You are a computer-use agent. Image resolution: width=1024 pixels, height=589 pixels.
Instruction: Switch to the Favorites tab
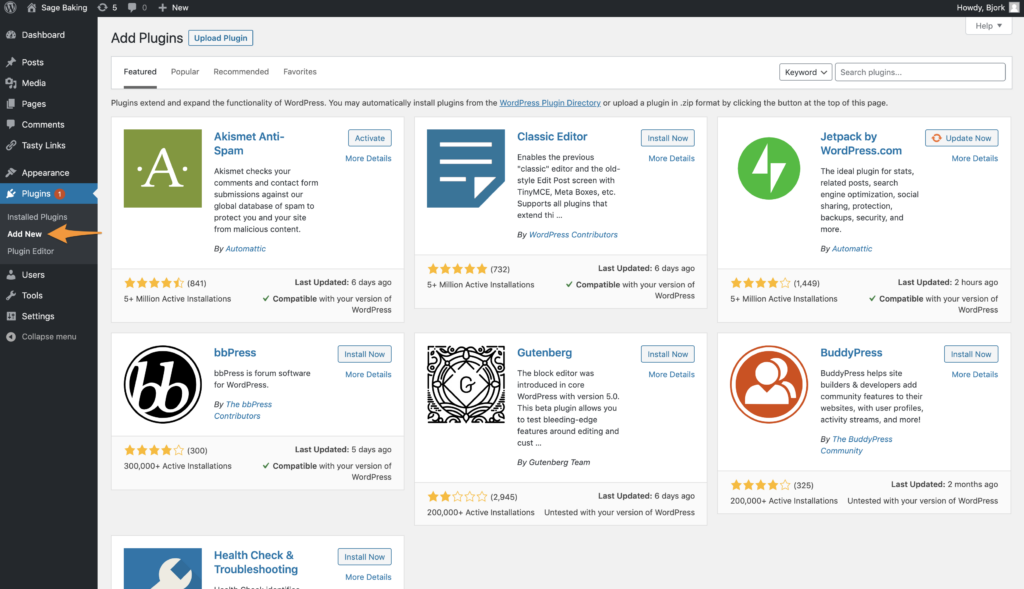point(300,72)
